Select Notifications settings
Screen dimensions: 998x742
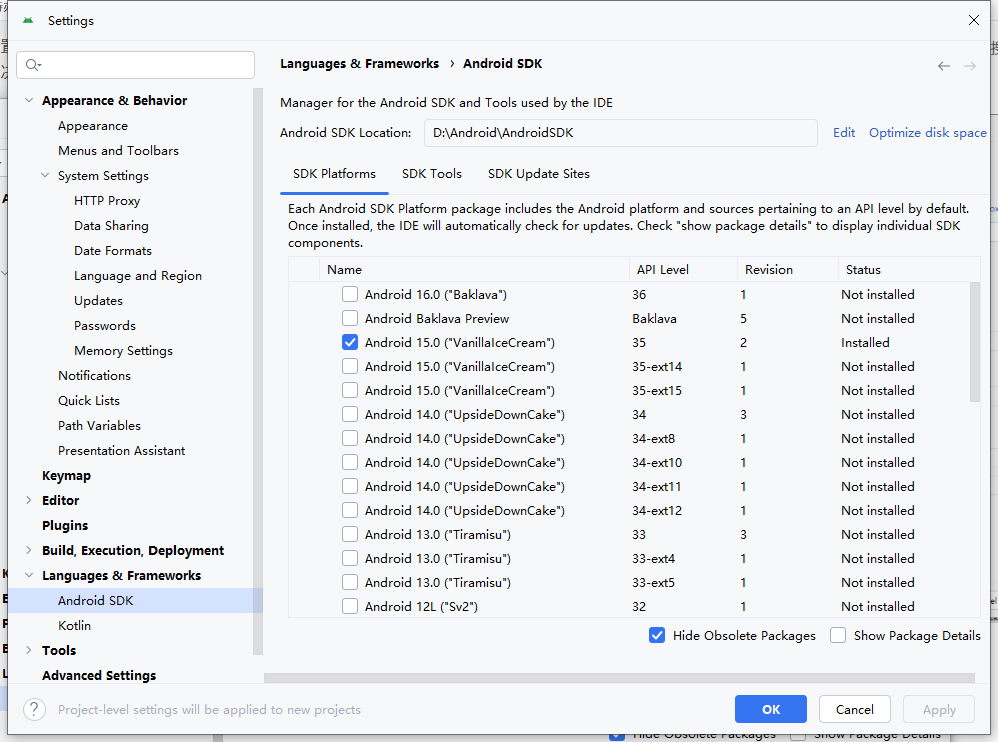94,375
